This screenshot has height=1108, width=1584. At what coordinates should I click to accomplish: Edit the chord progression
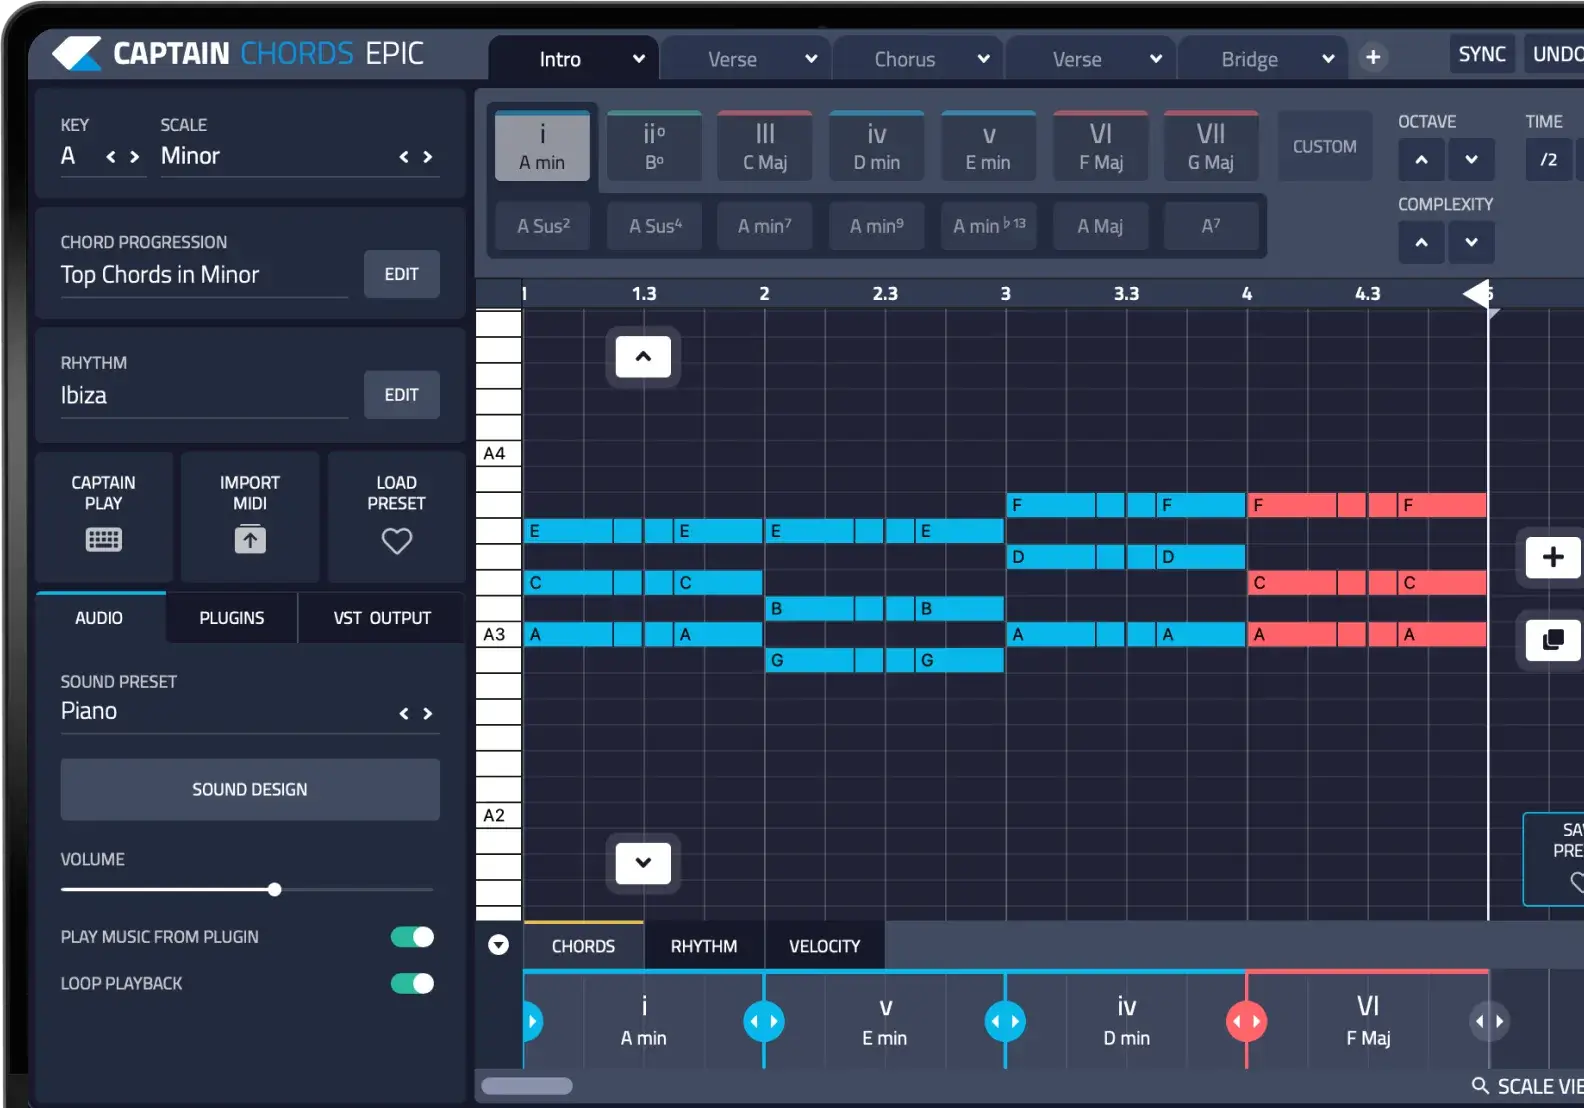coord(402,274)
